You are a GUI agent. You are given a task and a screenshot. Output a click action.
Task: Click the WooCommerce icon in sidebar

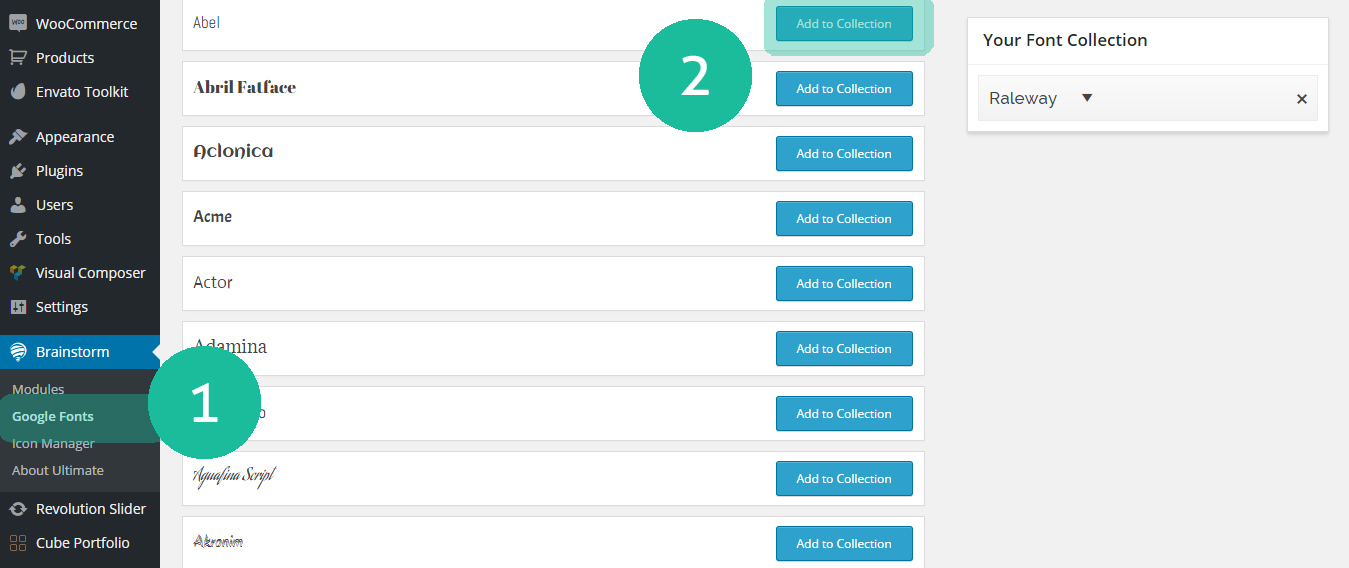18,23
